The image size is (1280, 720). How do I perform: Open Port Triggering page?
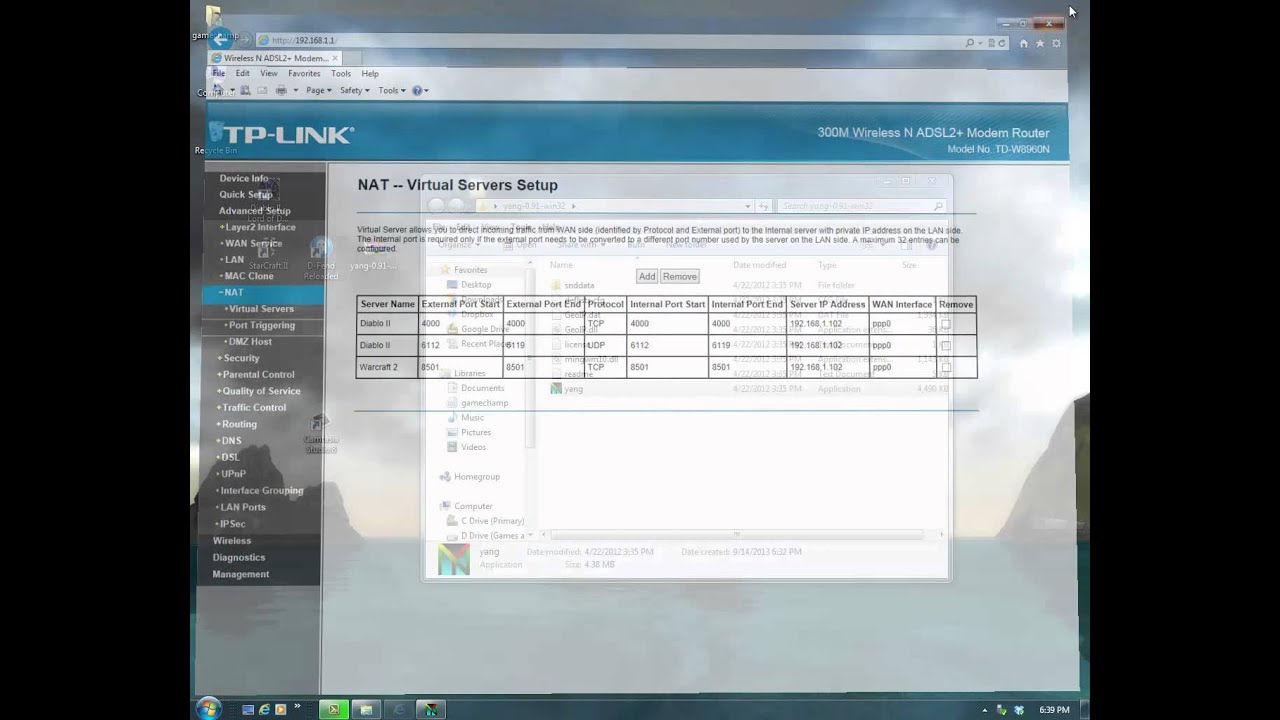coord(261,325)
